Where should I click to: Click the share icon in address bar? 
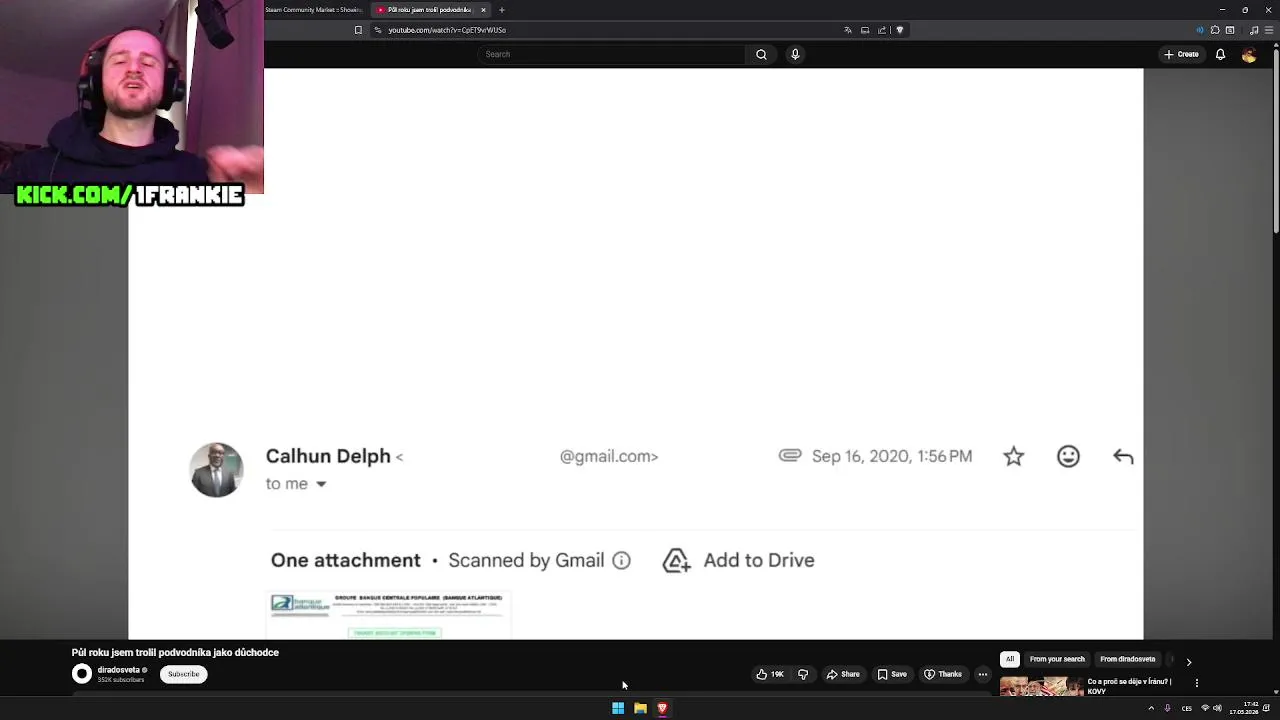click(882, 30)
